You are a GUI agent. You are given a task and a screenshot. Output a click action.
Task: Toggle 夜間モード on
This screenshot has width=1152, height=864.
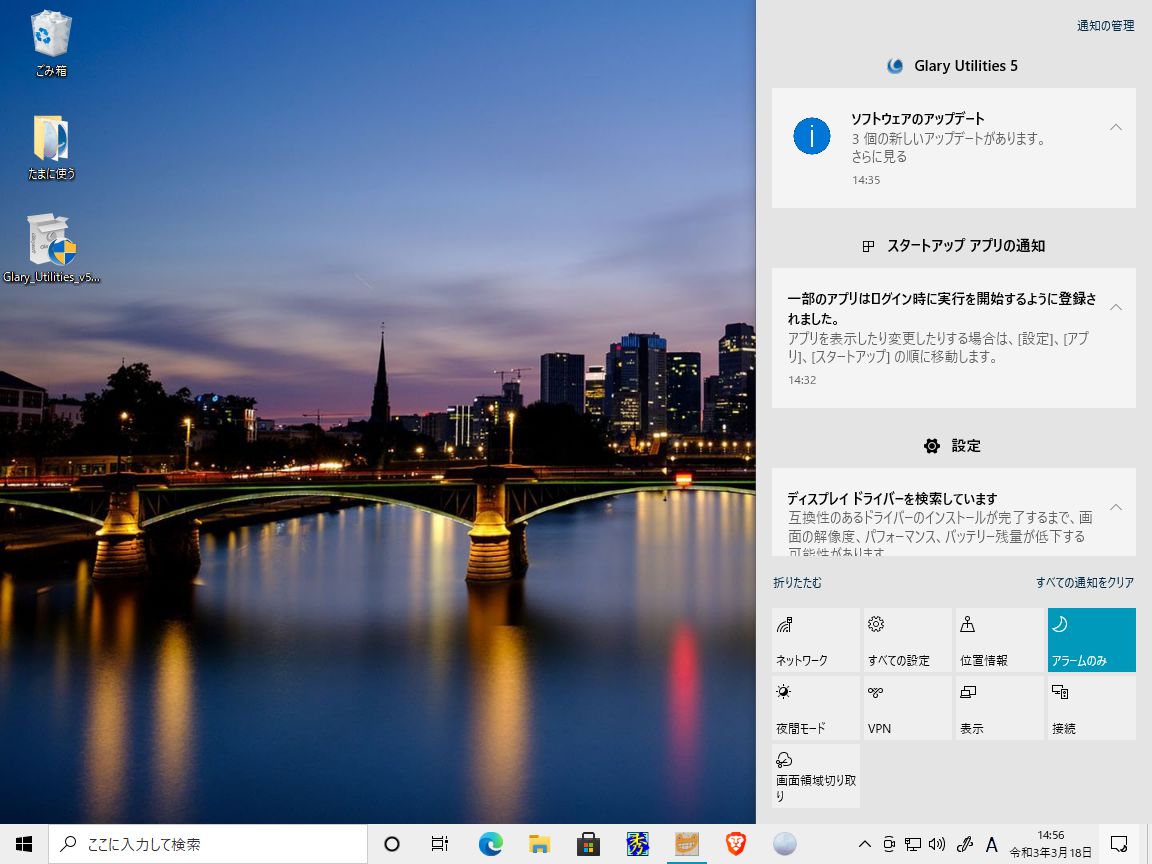click(814, 707)
